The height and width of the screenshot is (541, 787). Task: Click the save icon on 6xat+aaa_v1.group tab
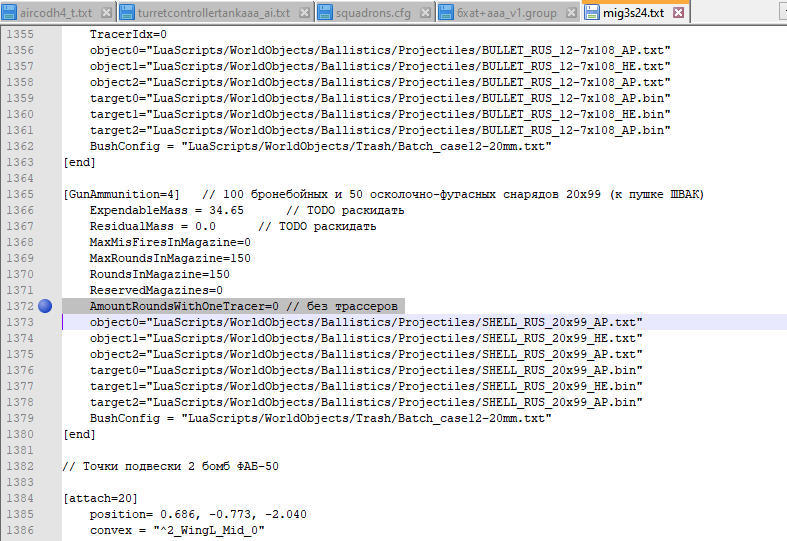(446, 13)
